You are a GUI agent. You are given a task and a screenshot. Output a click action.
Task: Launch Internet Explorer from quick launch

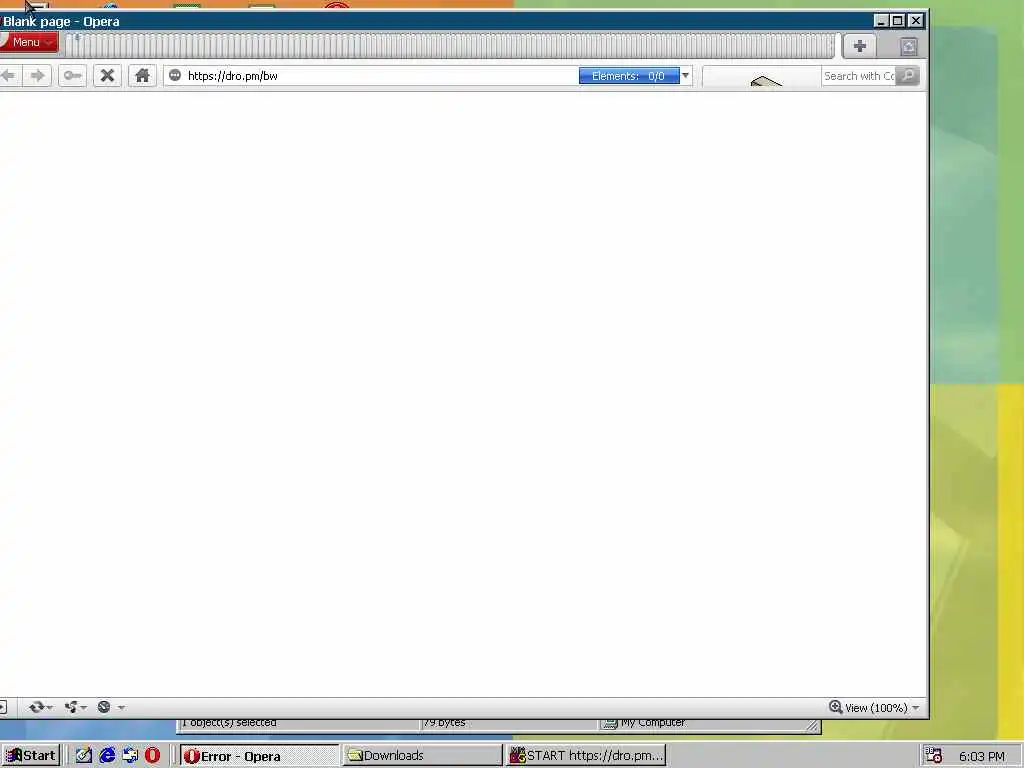(x=107, y=756)
